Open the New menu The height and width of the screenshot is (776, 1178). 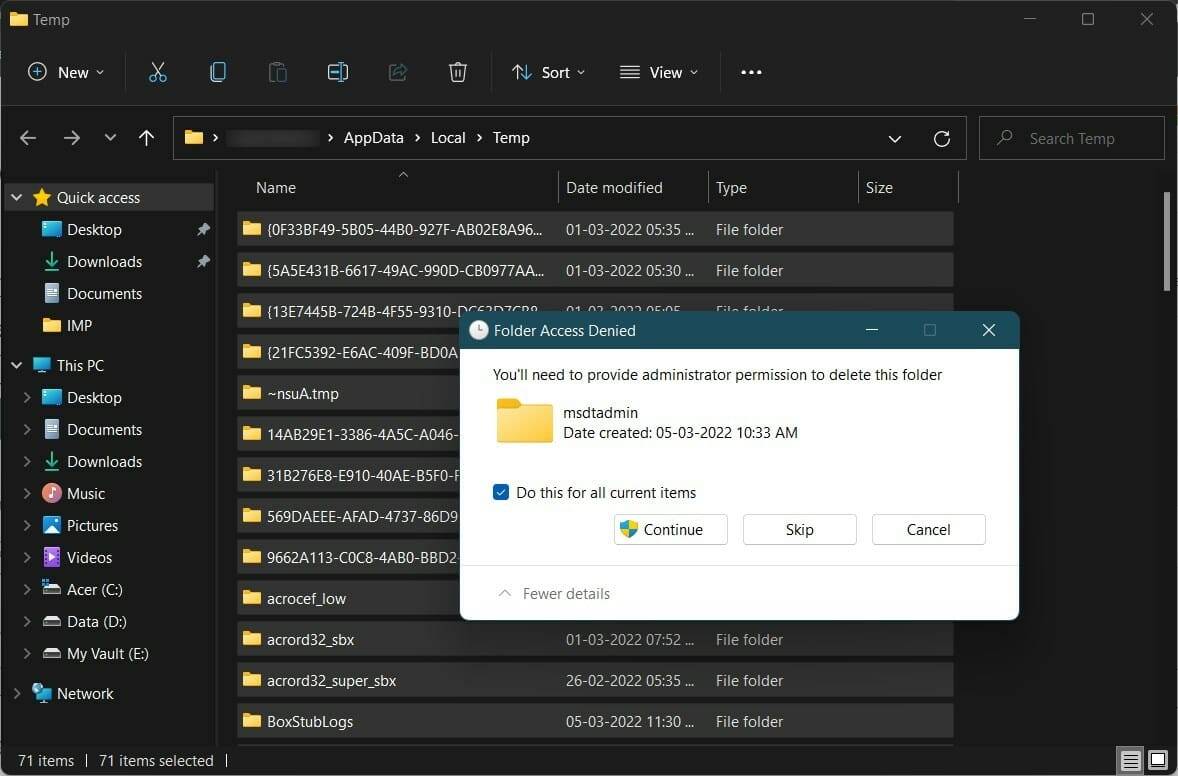65,71
